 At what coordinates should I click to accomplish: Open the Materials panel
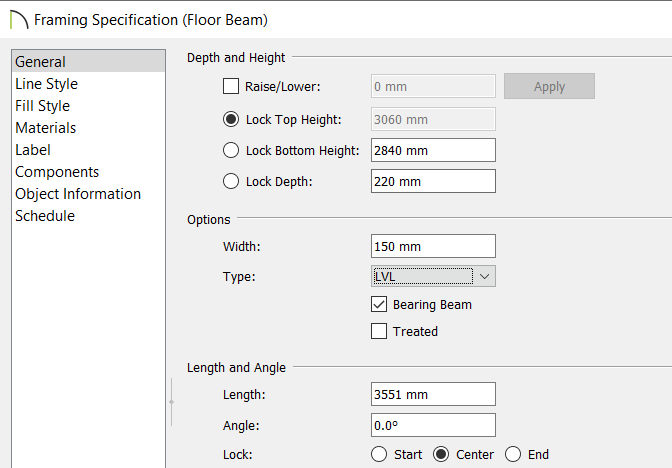point(88,128)
